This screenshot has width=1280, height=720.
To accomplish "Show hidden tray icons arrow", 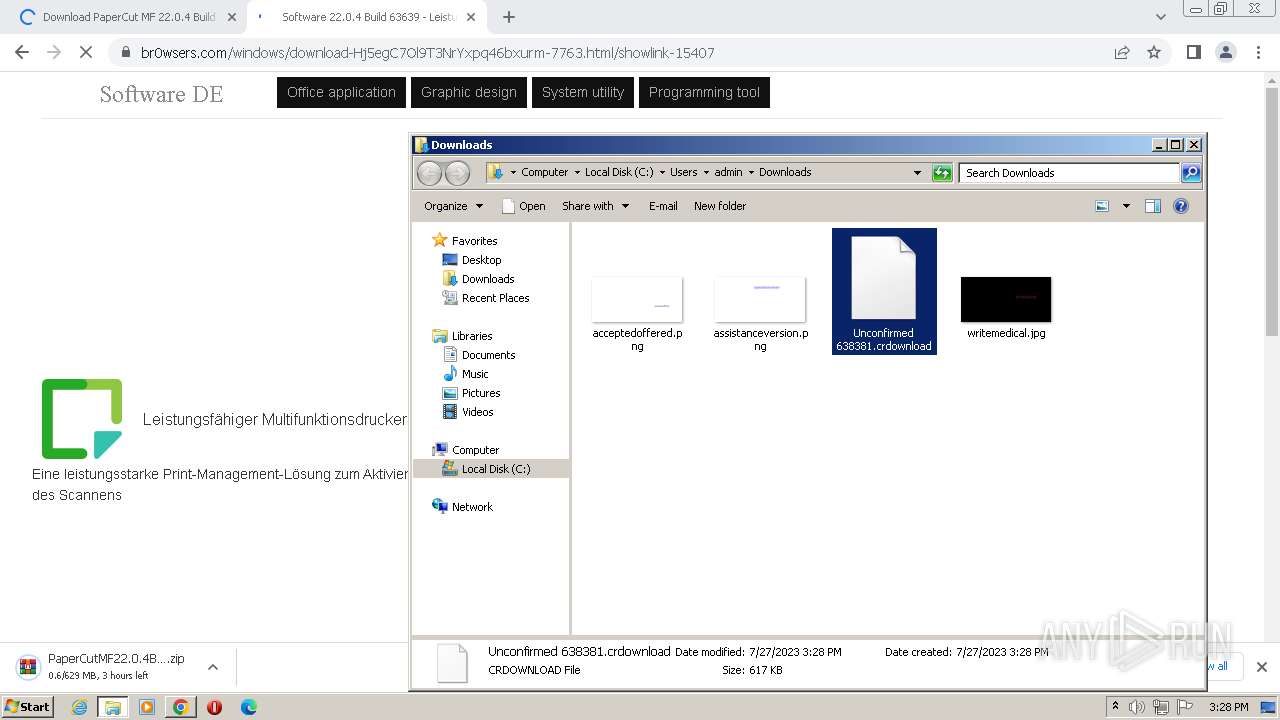I will pyautogui.click(x=1115, y=706).
